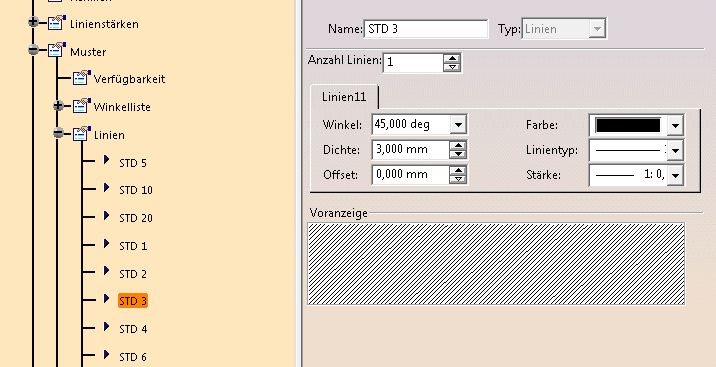Click the Winkelliste node icon

click(x=81, y=106)
